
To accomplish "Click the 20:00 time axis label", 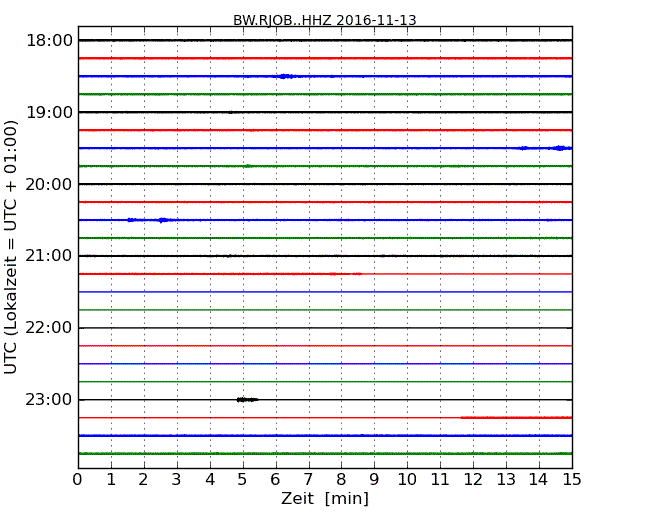I will tap(49, 184).
